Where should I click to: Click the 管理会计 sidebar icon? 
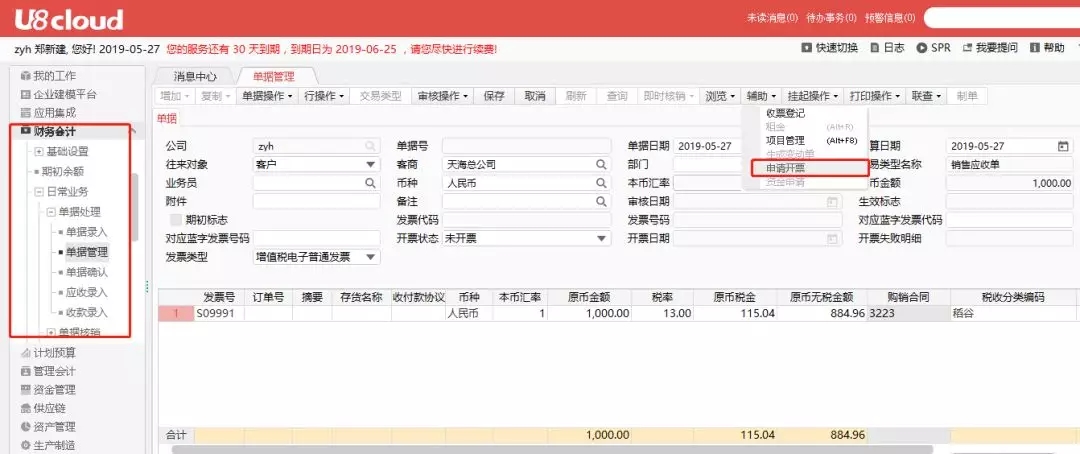[x=26, y=371]
